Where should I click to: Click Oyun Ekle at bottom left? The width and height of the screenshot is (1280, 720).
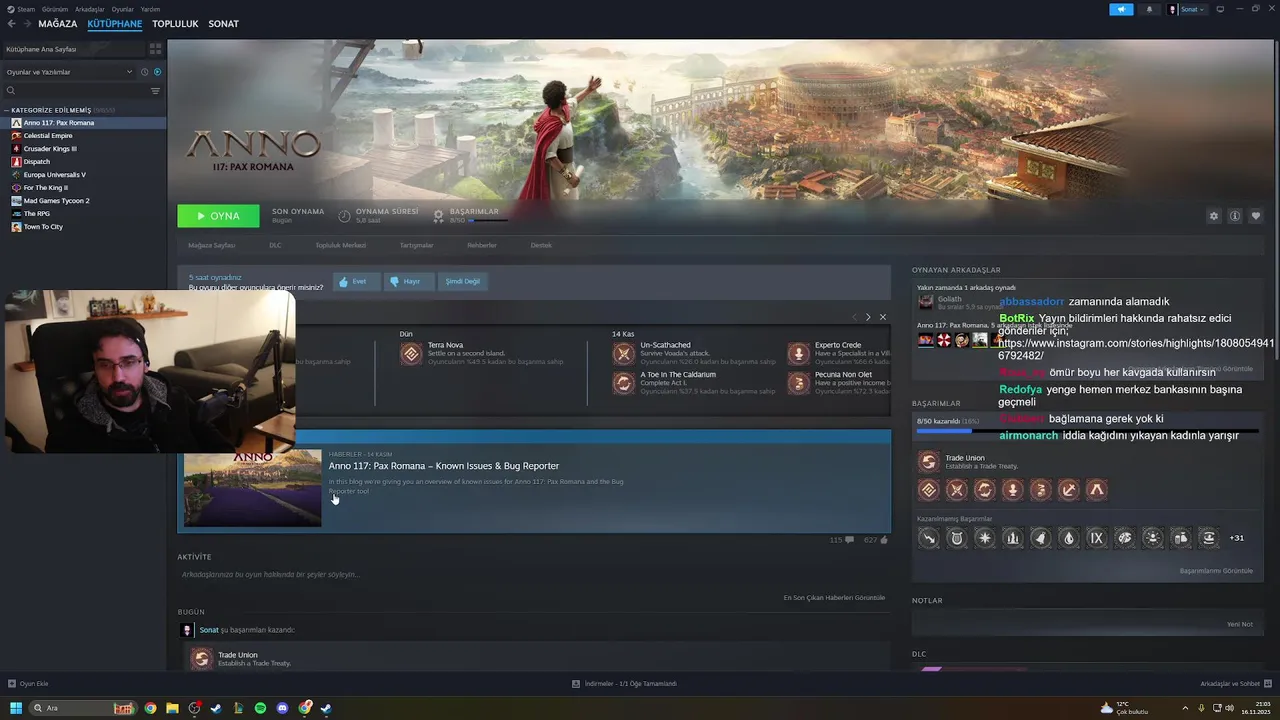point(28,684)
